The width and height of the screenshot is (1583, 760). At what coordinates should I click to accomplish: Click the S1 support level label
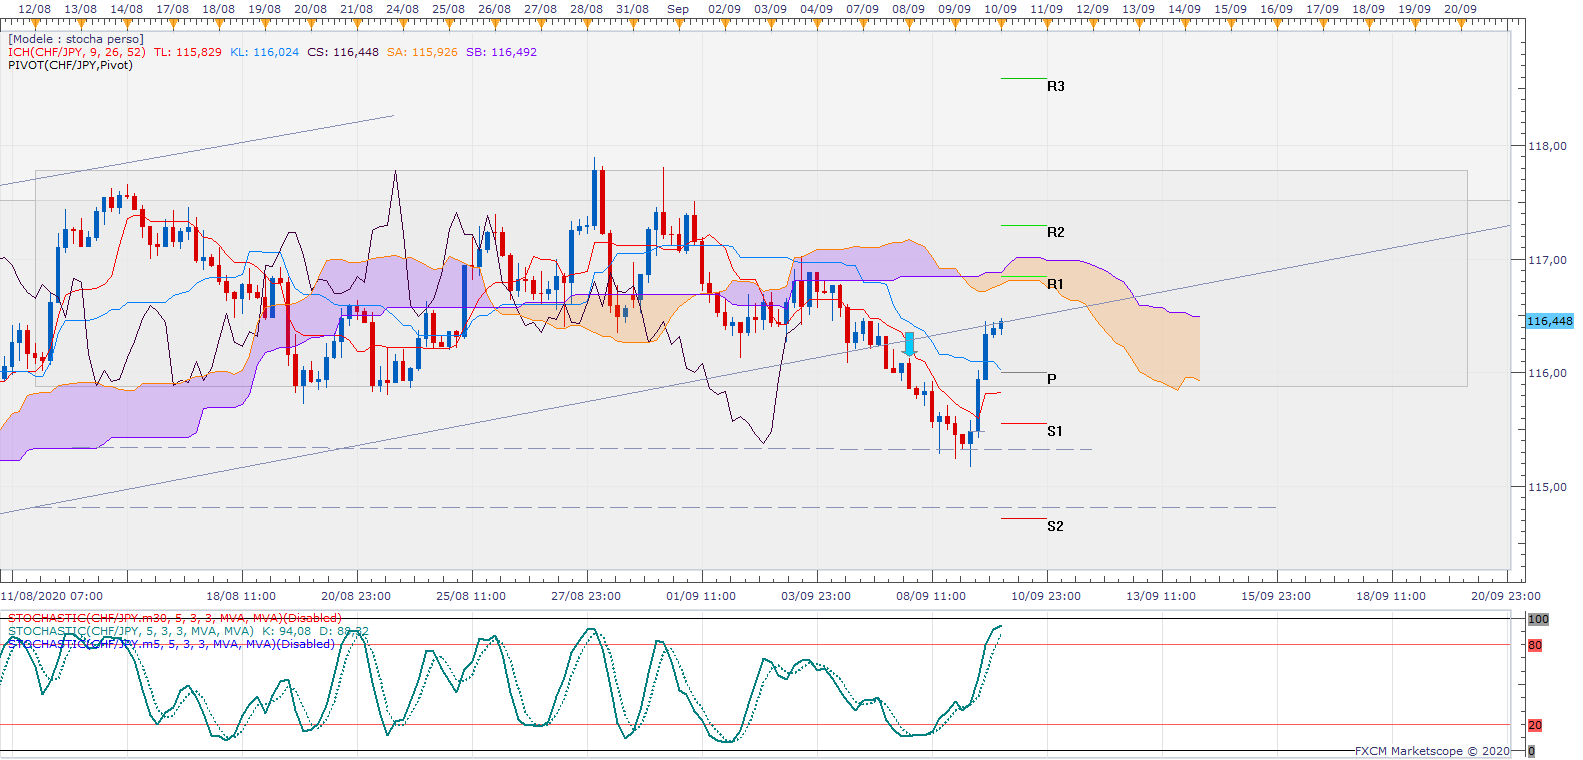point(1055,431)
